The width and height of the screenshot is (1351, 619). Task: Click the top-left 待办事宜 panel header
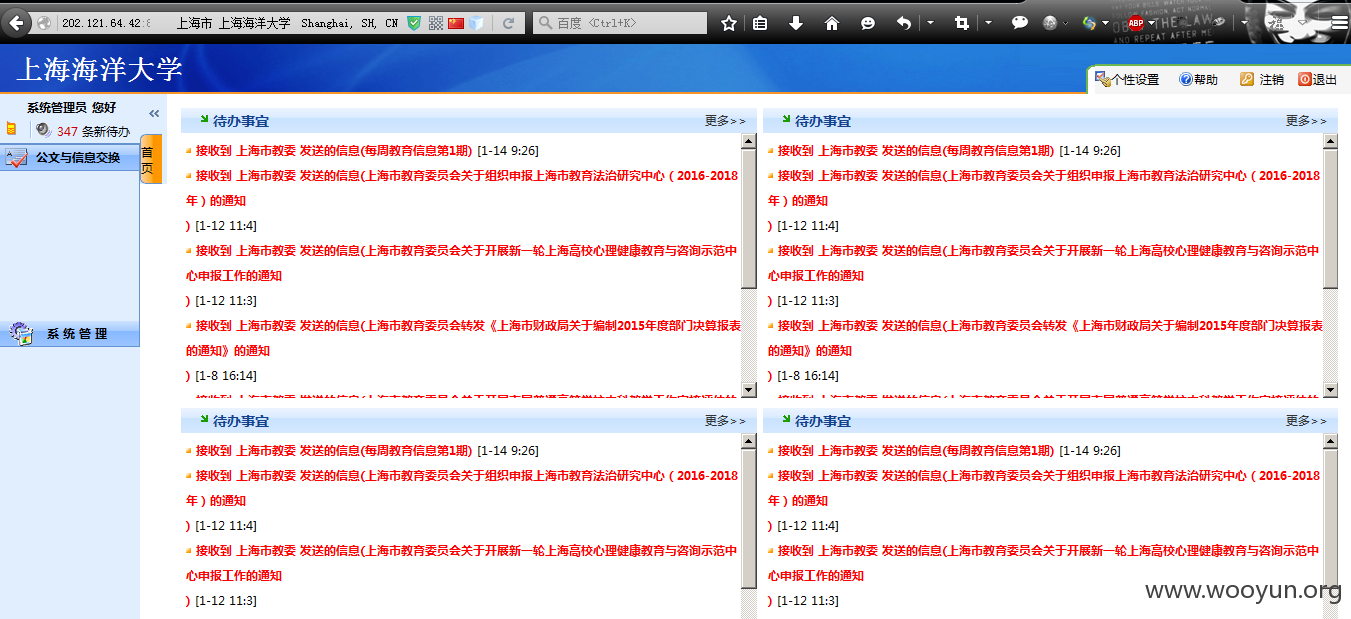pos(467,121)
